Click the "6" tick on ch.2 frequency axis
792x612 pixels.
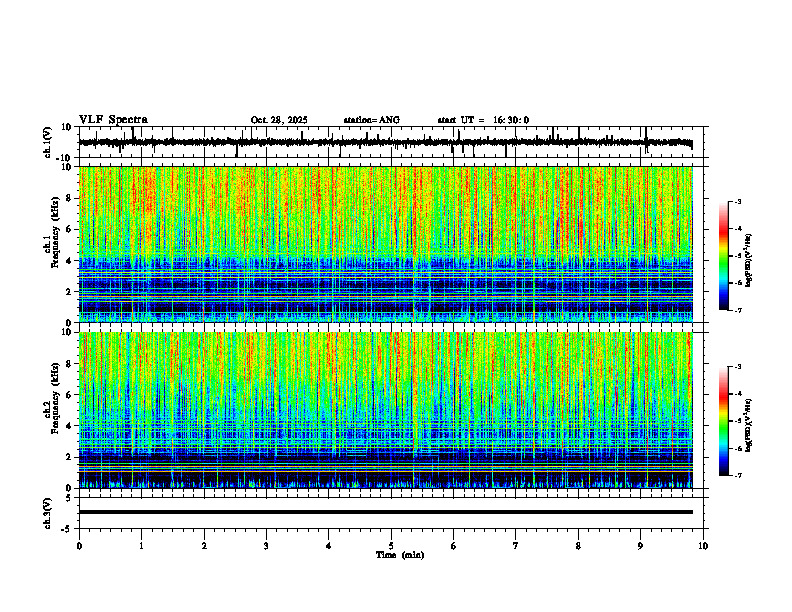(70, 395)
